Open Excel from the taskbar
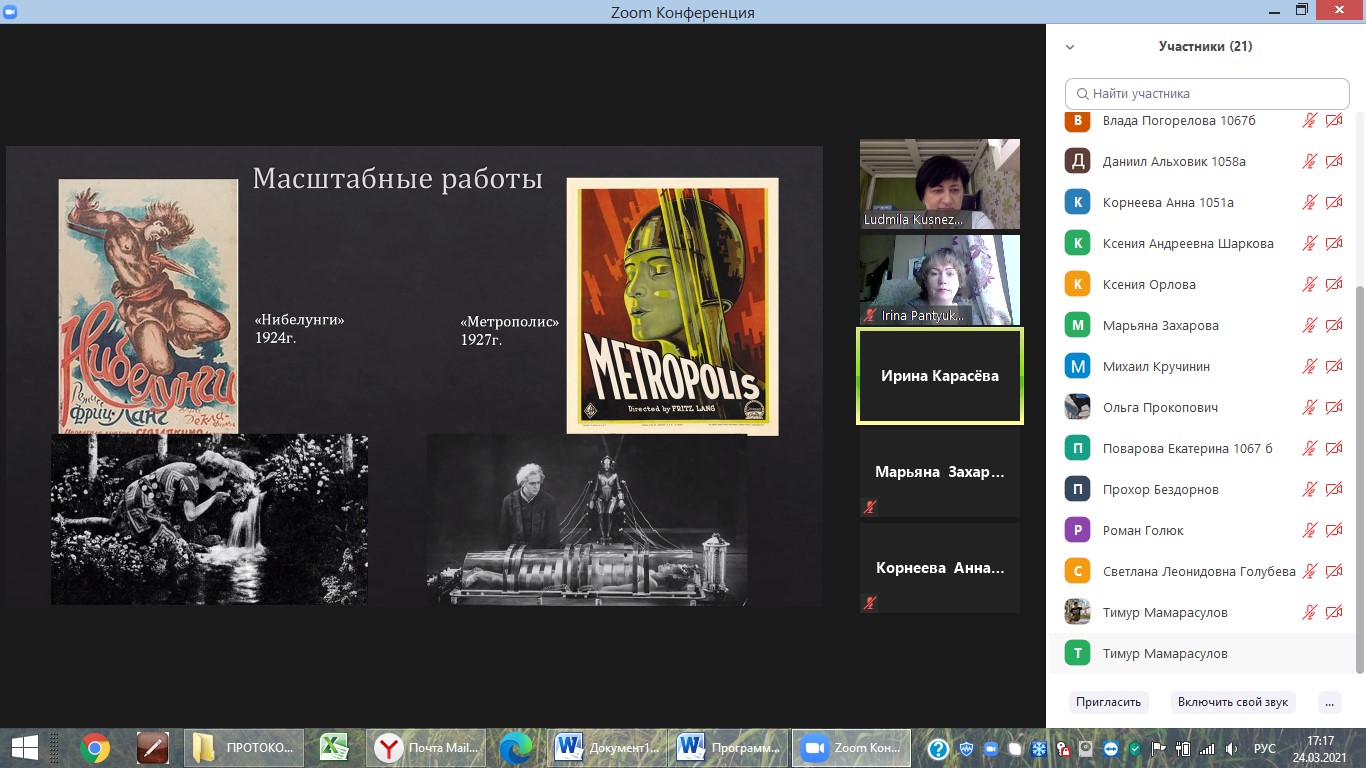Image resolution: width=1366 pixels, height=768 pixels. click(334, 747)
